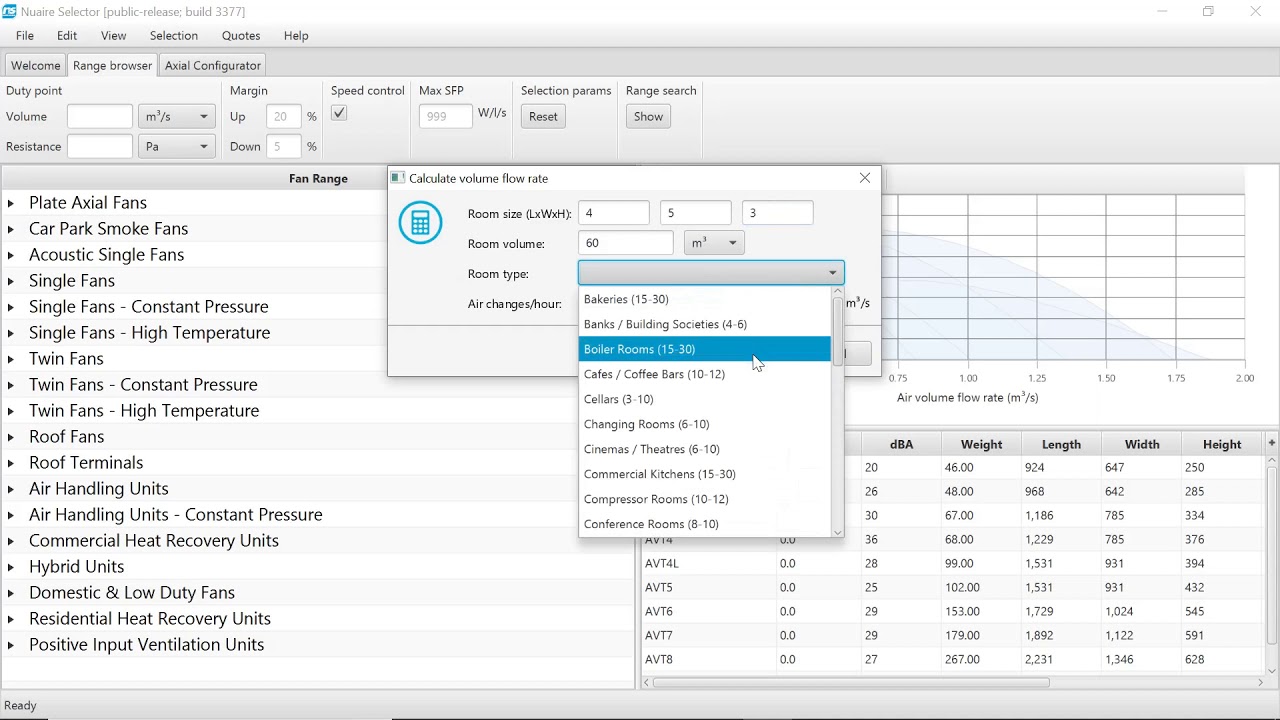1280x720 pixels.
Task: Expand Positive Input Ventilation Units
Action: tap(11, 645)
